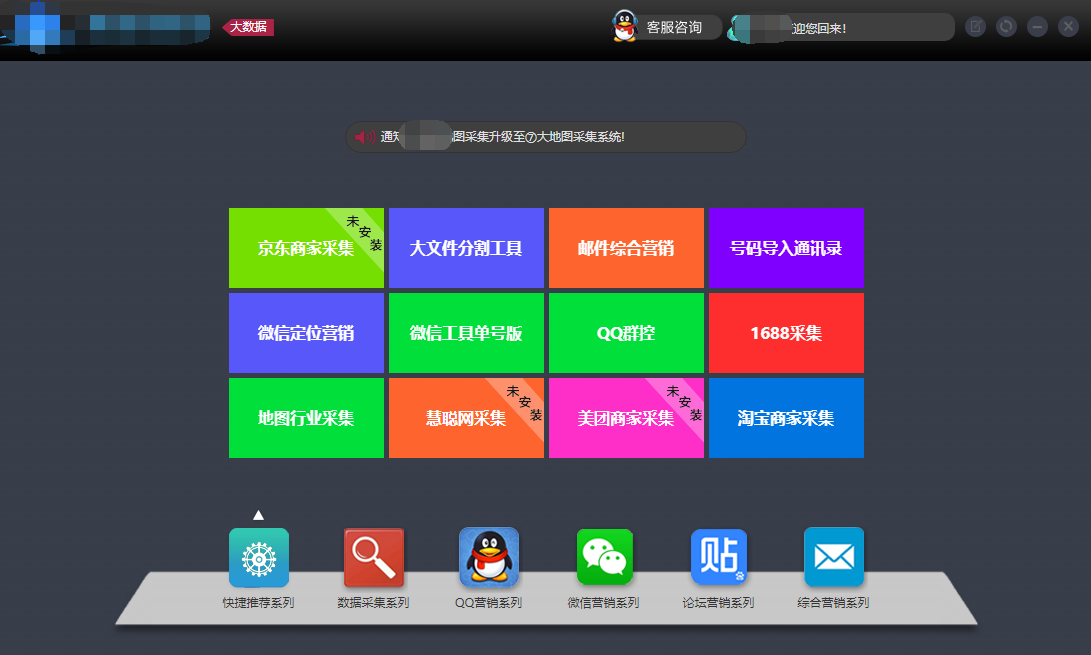Launch the 微信定位营销 tile
Viewport: 1091px width, 655px height.
306,333
